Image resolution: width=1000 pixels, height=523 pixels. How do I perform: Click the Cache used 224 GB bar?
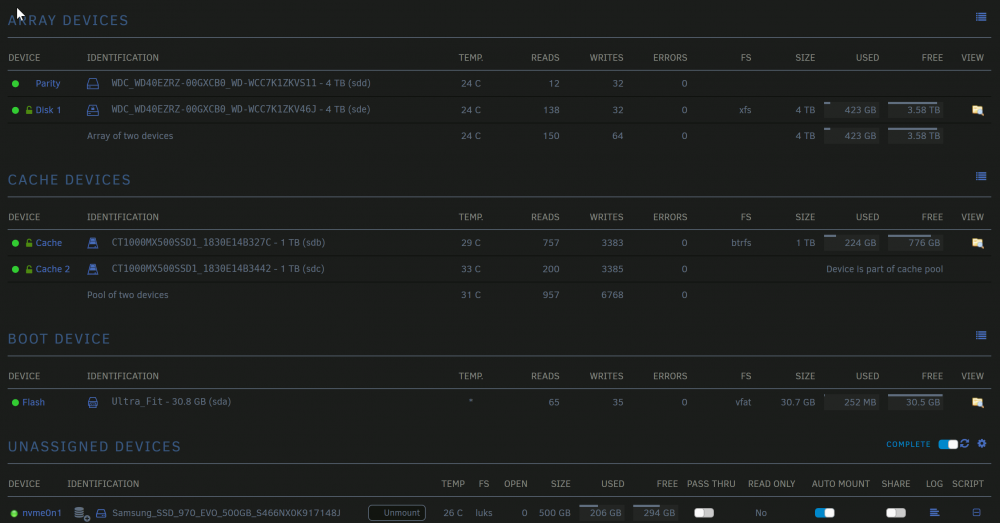851,242
